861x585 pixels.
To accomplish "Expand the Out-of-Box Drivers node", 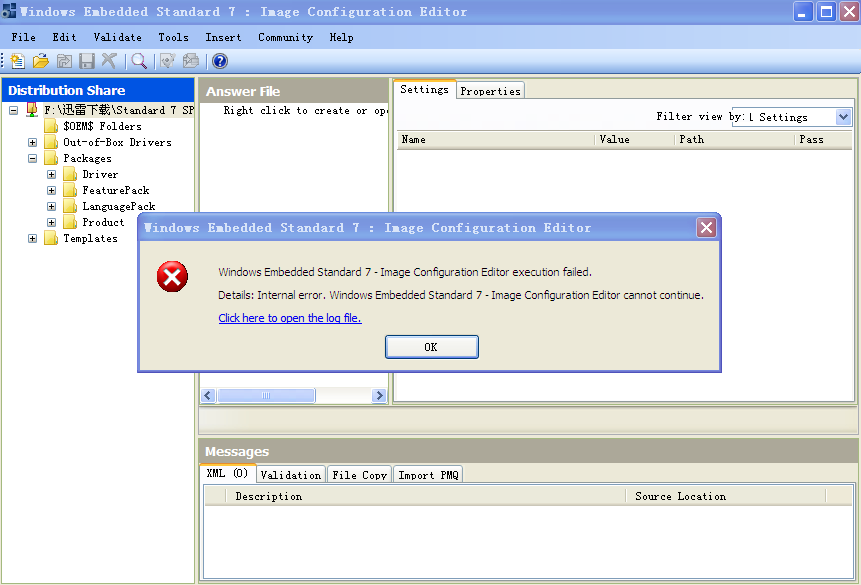I will [32, 142].
